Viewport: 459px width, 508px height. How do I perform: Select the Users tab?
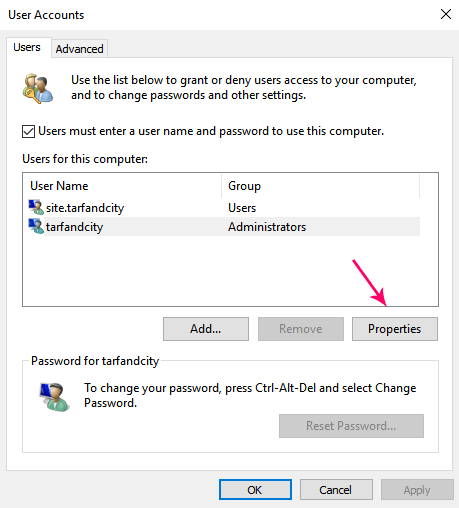pos(27,47)
